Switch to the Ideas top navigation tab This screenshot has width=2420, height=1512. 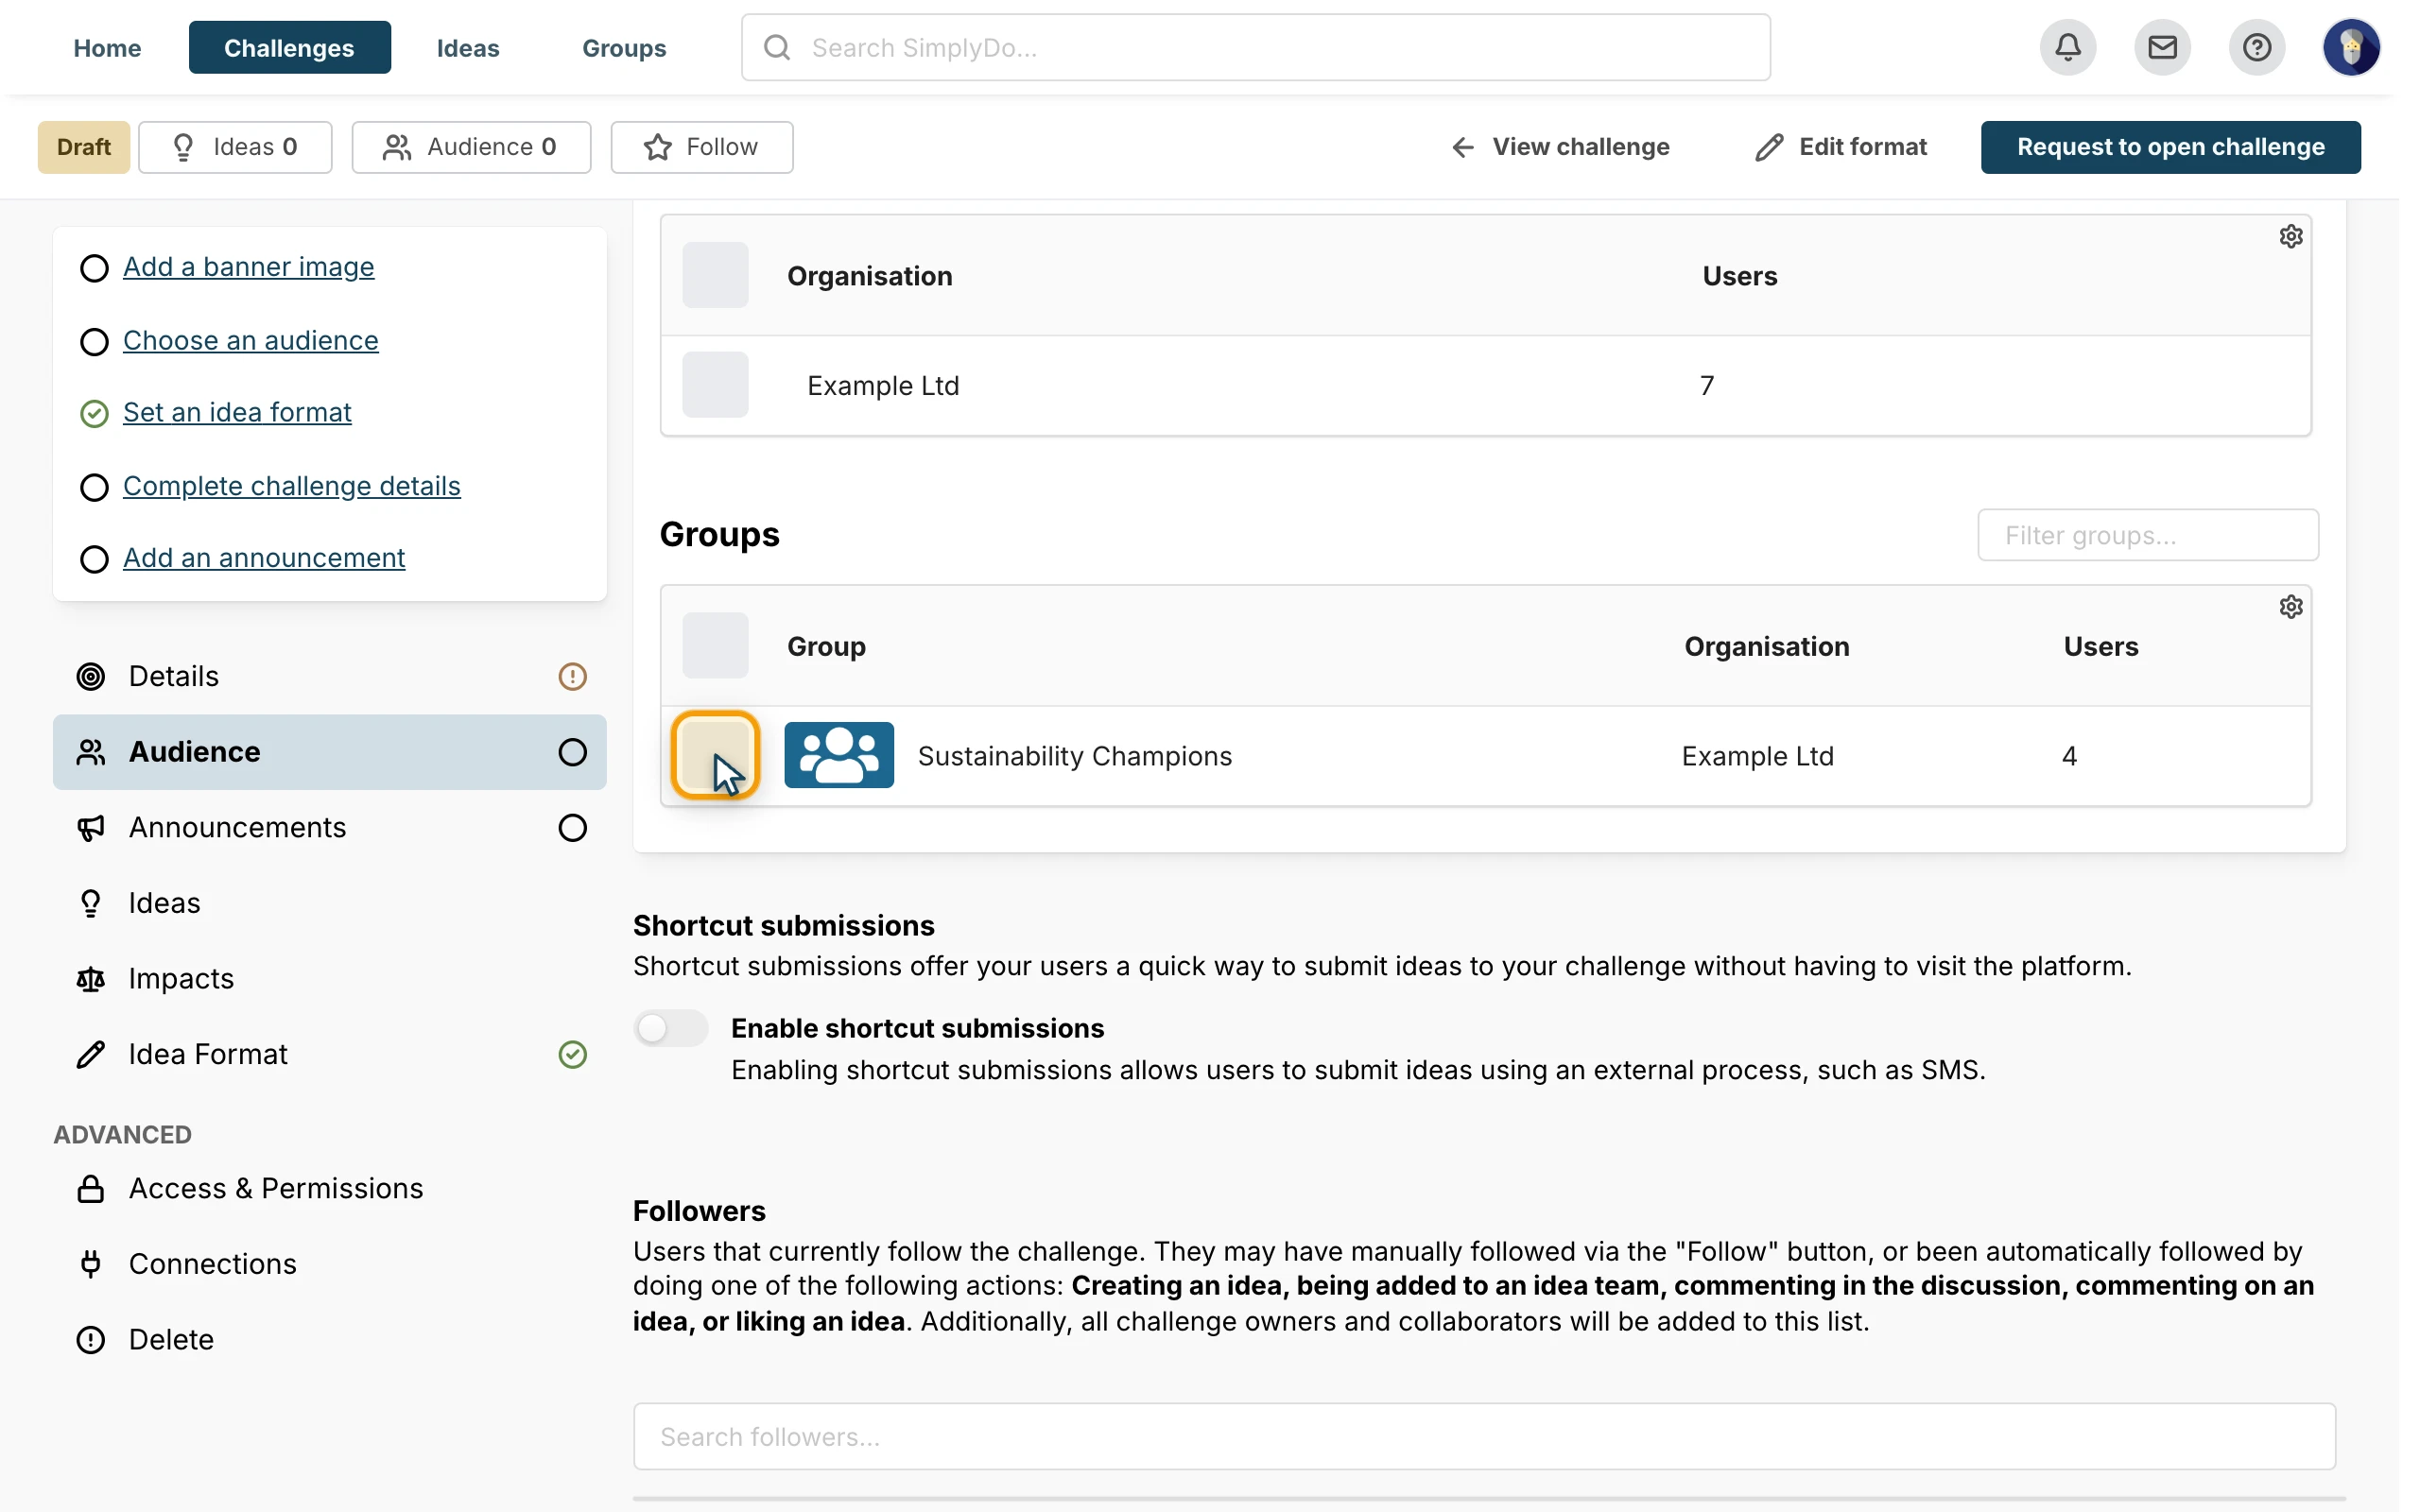(467, 47)
